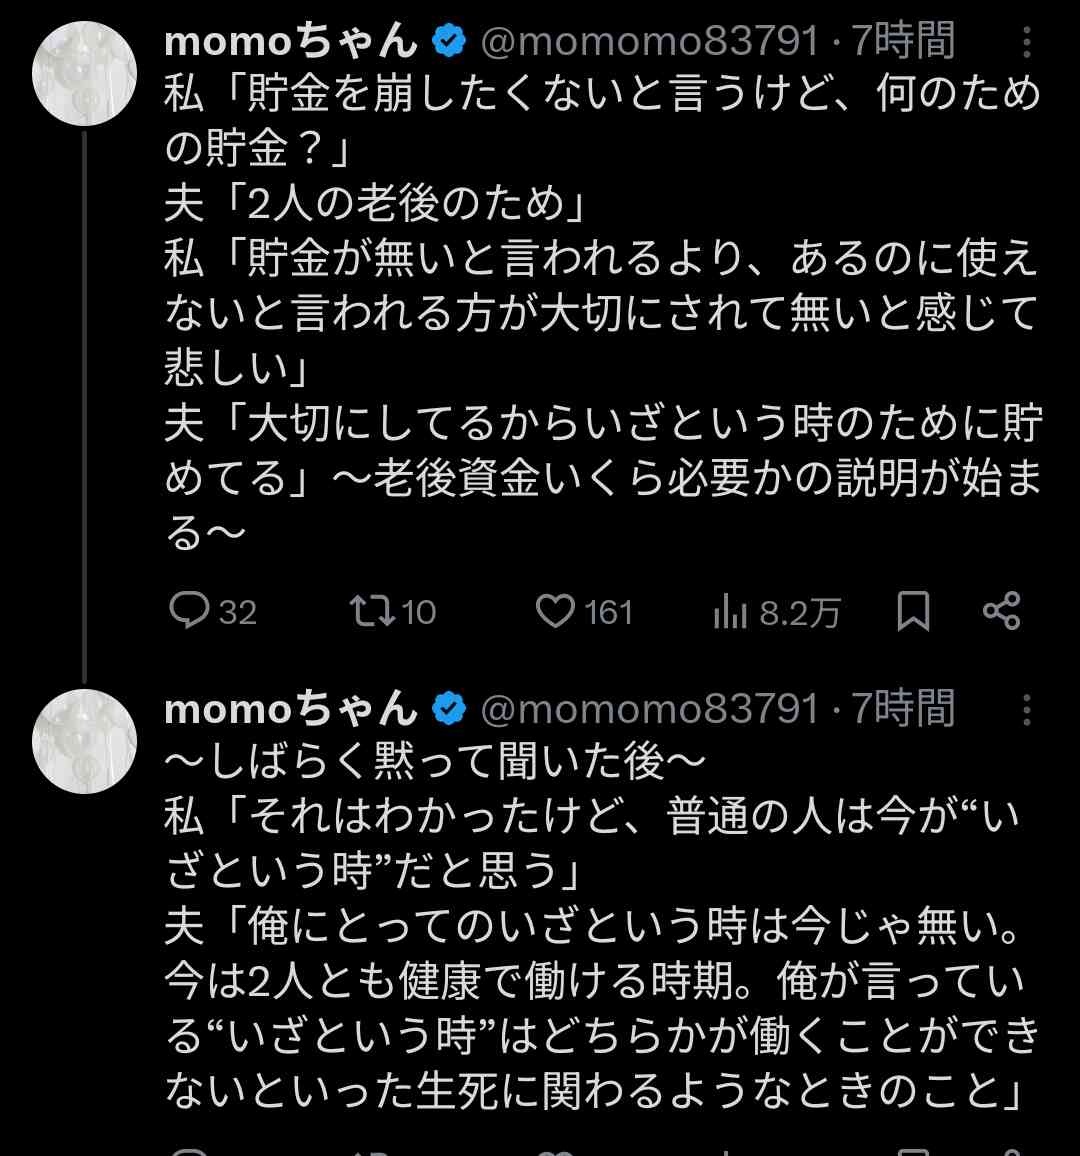Image resolution: width=1080 pixels, height=1156 pixels.
Task: Click the second tweet's profile avatar
Action: click(x=84, y=741)
